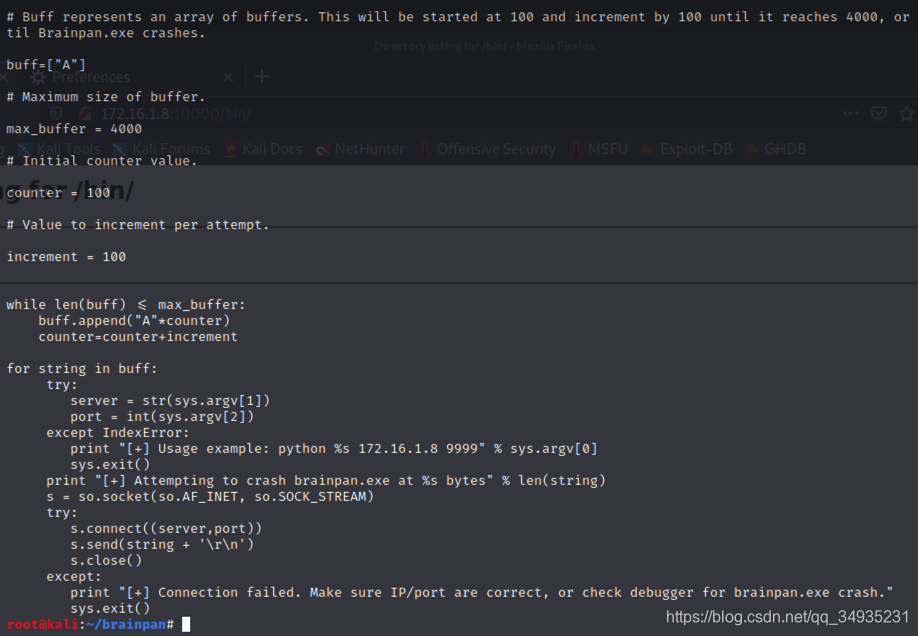Click the 'buff.append("A"*counter)' line
This screenshot has height=636, width=918.
click(x=134, y=320)
